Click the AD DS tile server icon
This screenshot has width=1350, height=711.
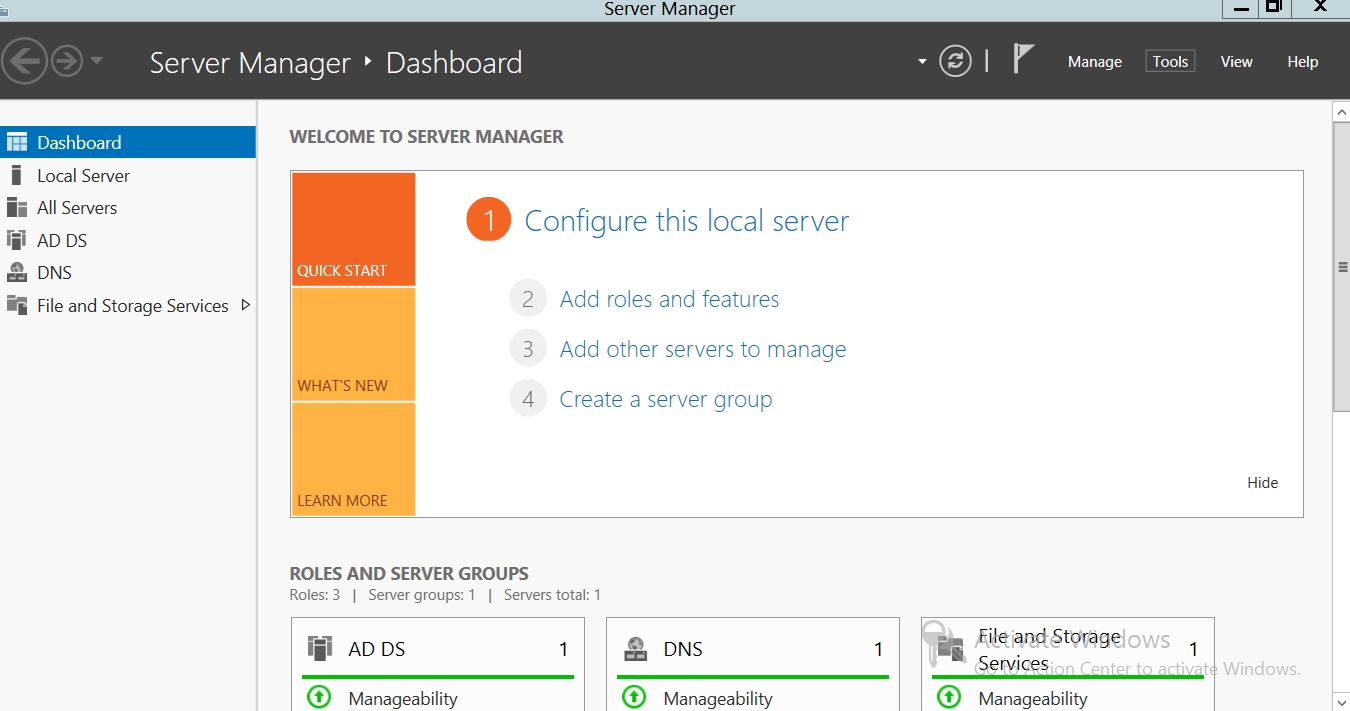coord(320,649)
